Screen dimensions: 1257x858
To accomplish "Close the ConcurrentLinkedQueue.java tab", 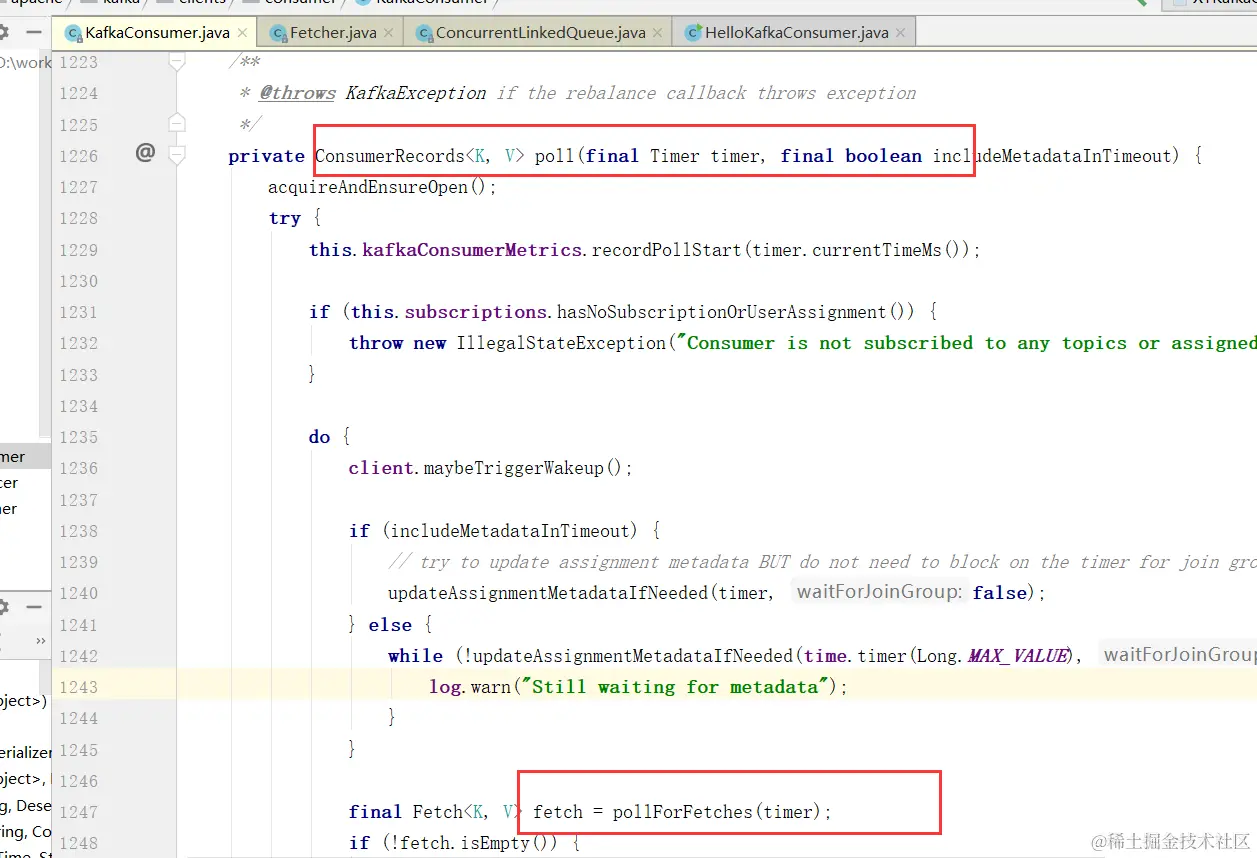I will [657, 33].
